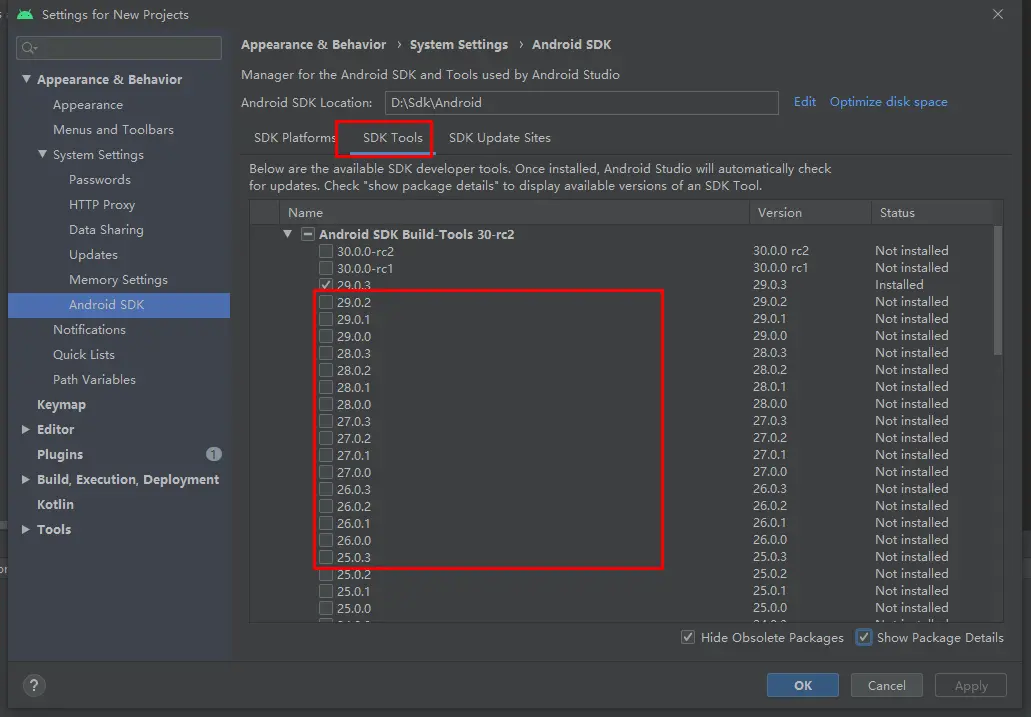
Task: Click the settings search input field
Action: [119, 48]
